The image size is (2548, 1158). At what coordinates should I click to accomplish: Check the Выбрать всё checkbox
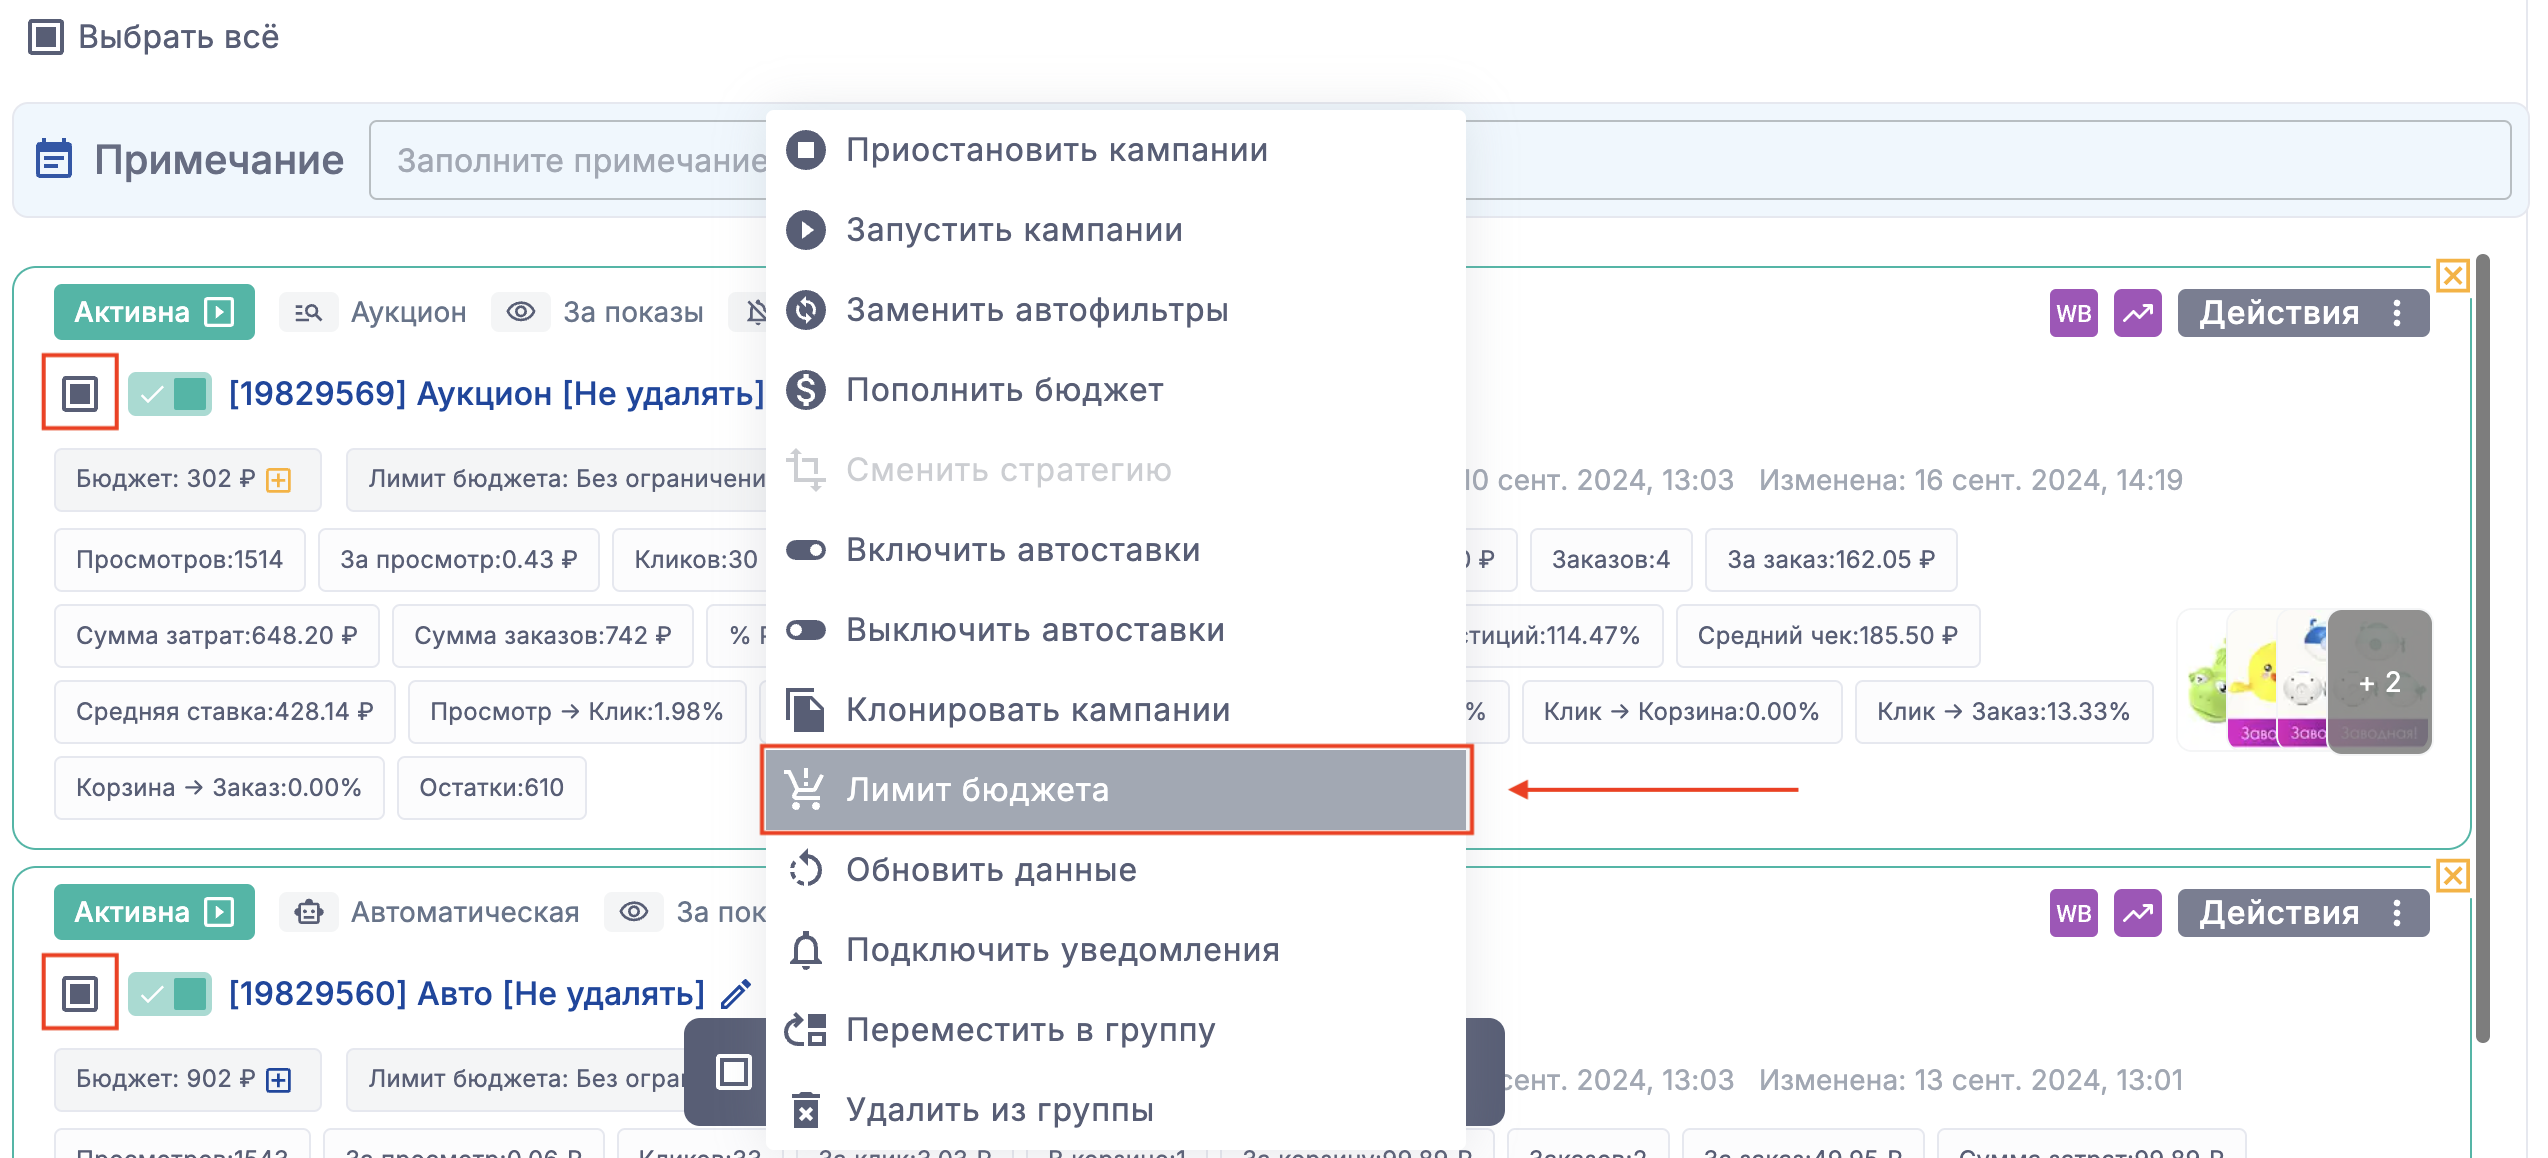coord(46,37)
